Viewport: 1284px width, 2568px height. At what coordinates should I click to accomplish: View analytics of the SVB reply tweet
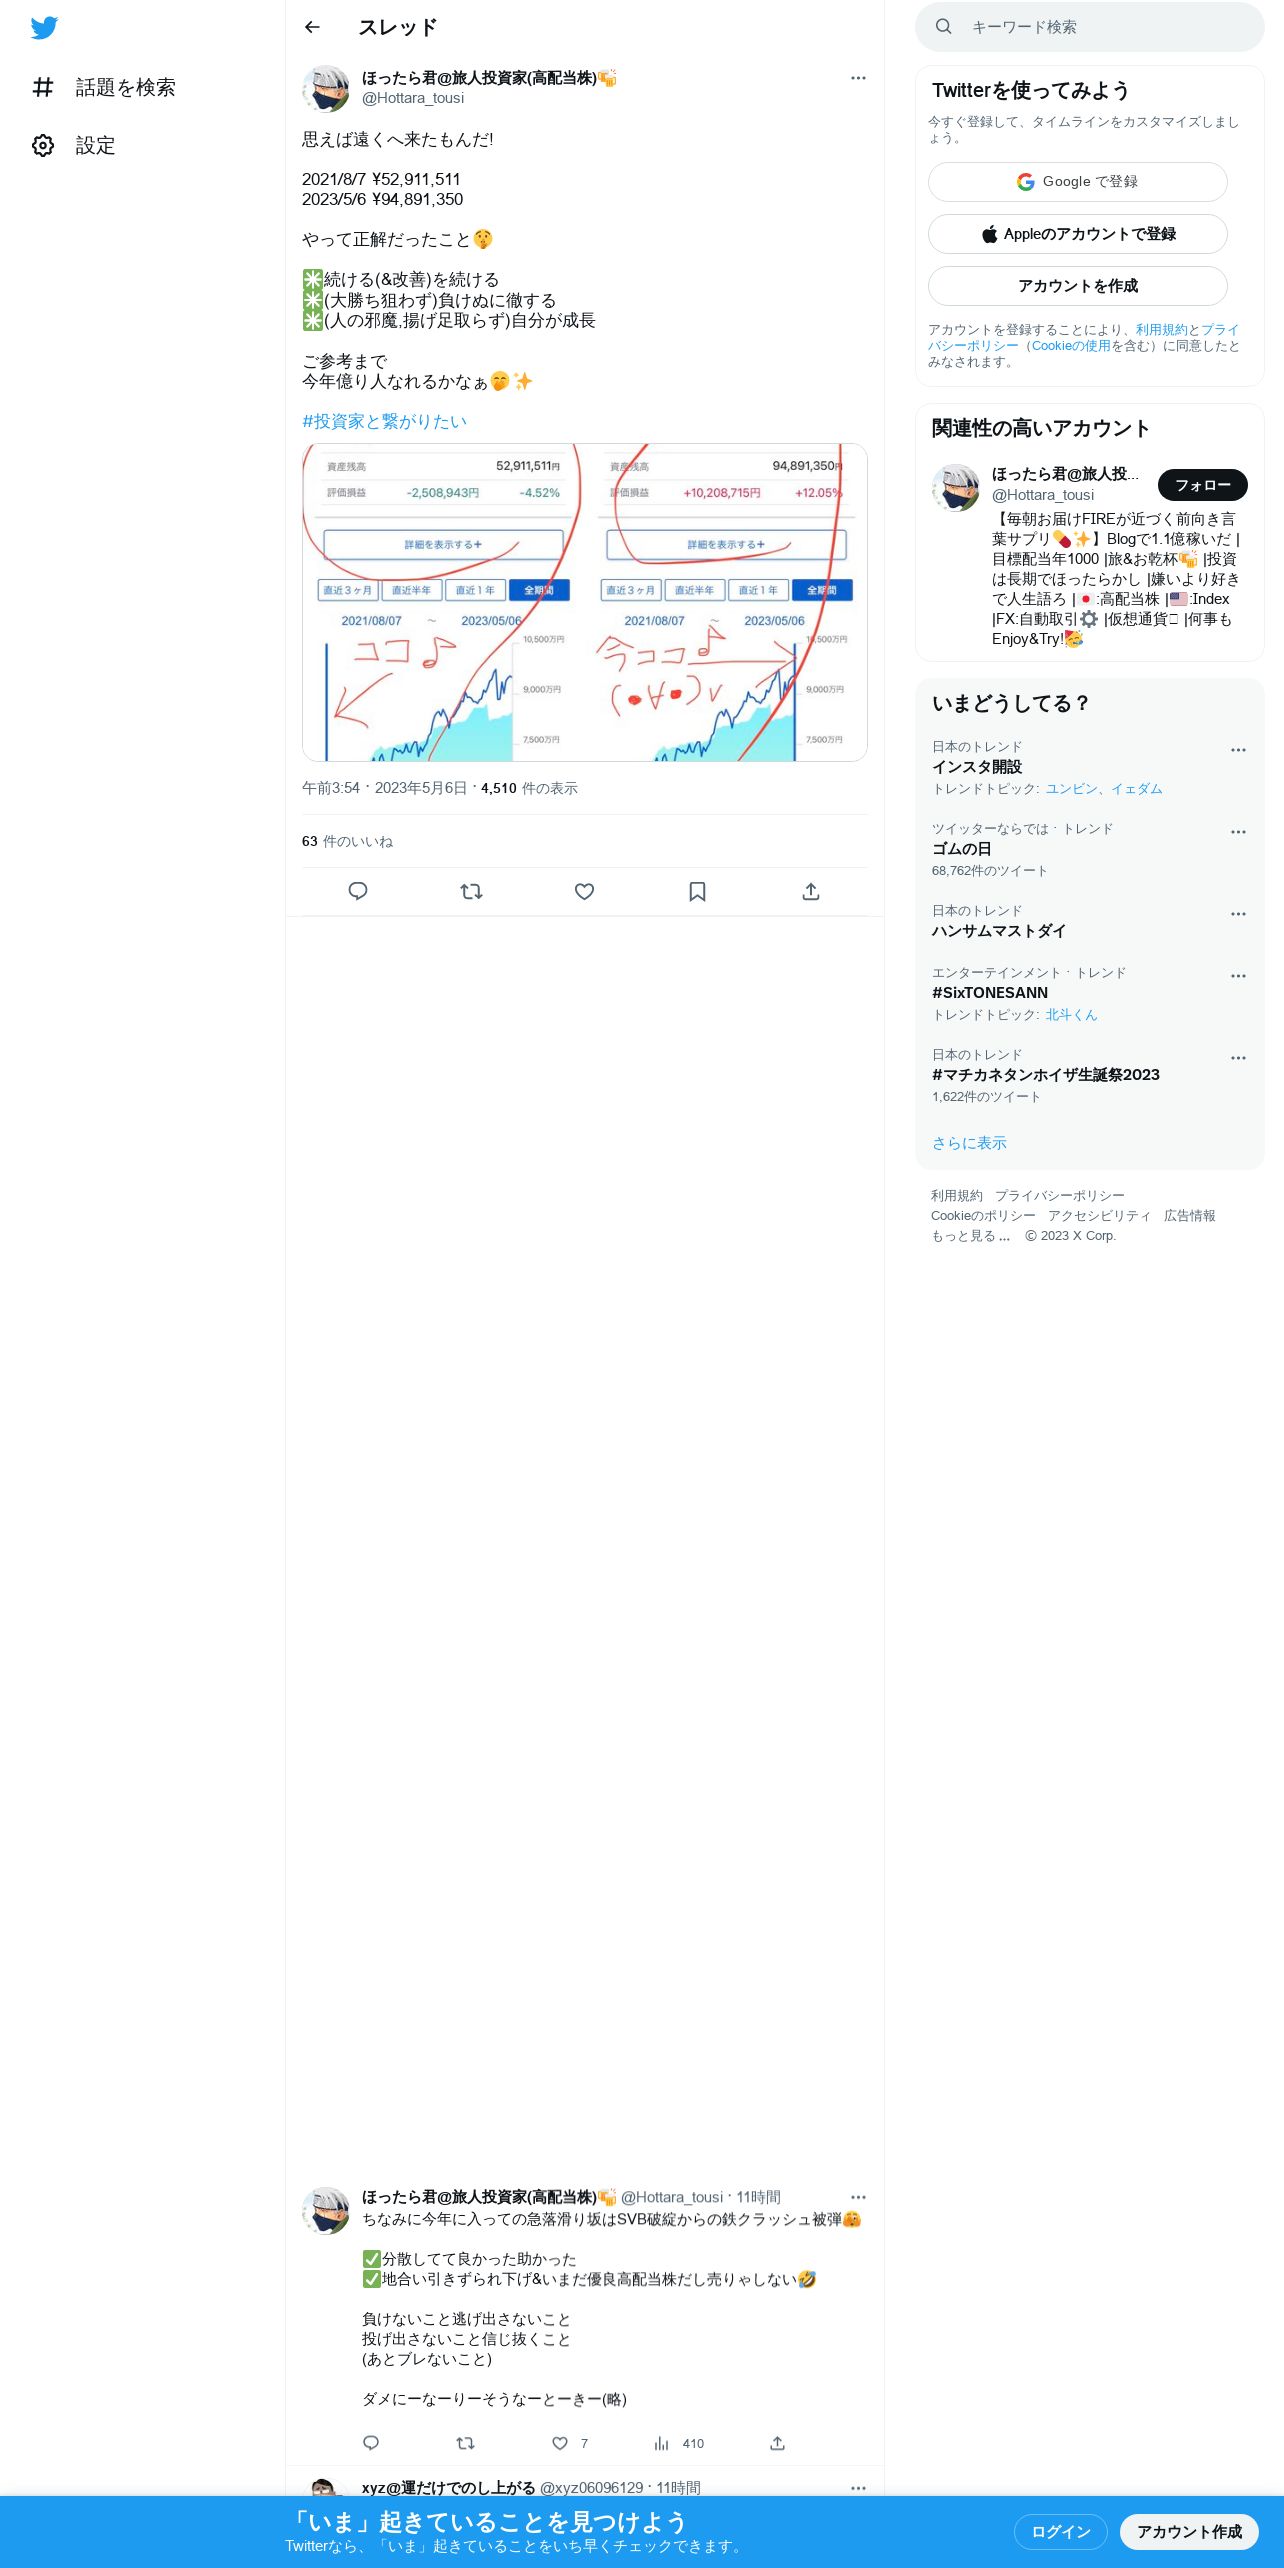pos(679,2443)
